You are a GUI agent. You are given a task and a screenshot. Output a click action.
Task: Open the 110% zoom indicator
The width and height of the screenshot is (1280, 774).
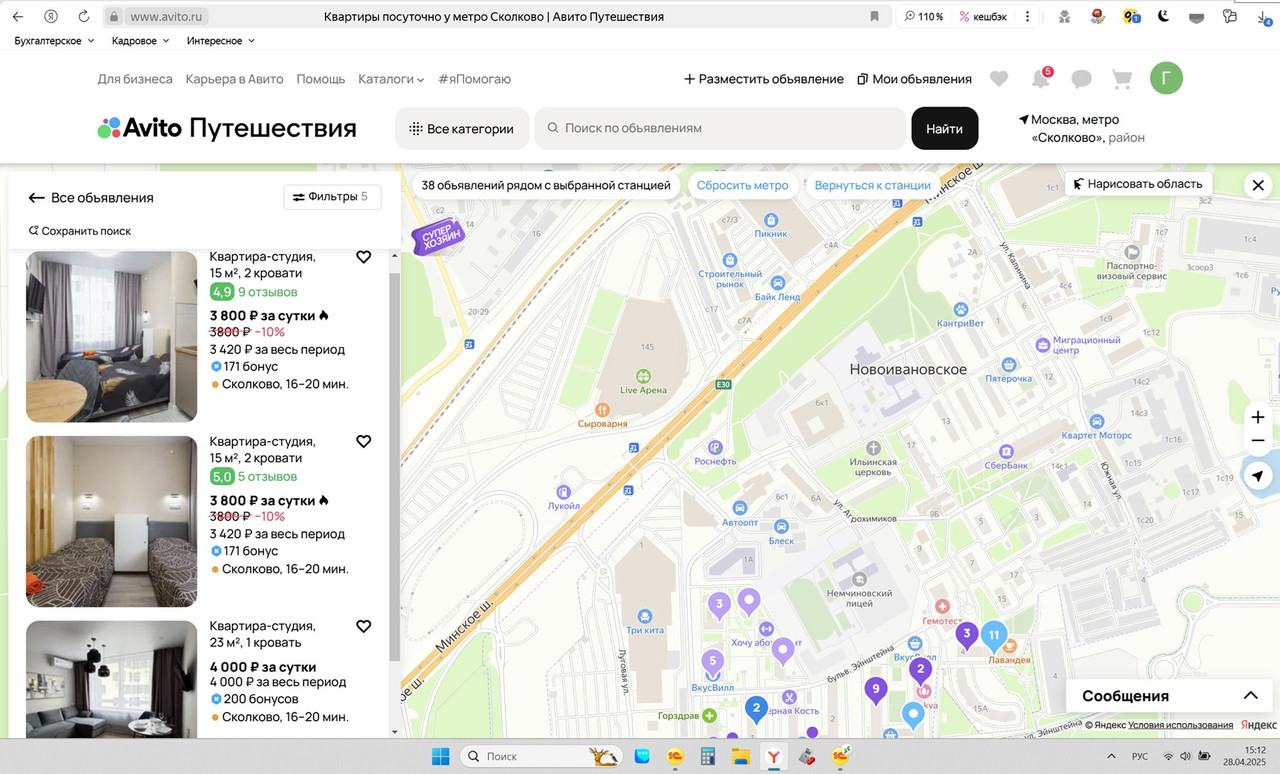point(923,17)
